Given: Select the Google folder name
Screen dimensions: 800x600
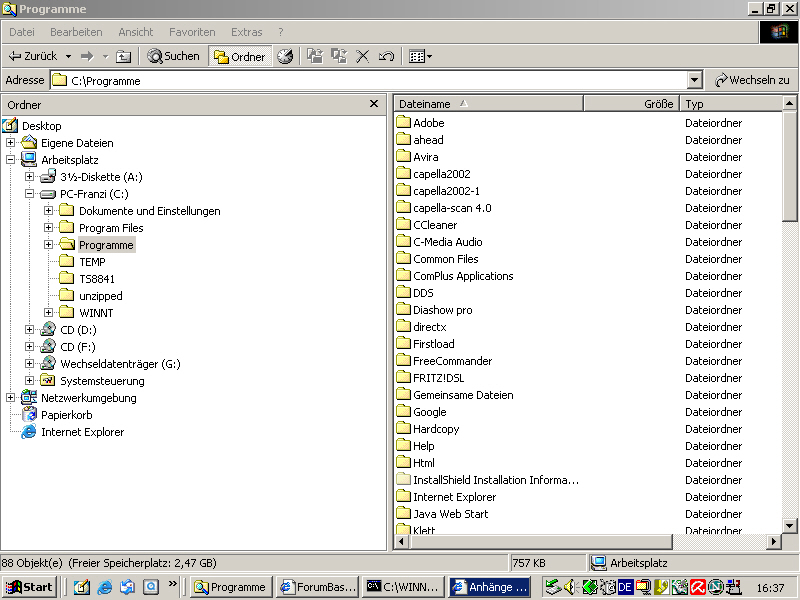Looking at the screenshot, I should point(430,412).
